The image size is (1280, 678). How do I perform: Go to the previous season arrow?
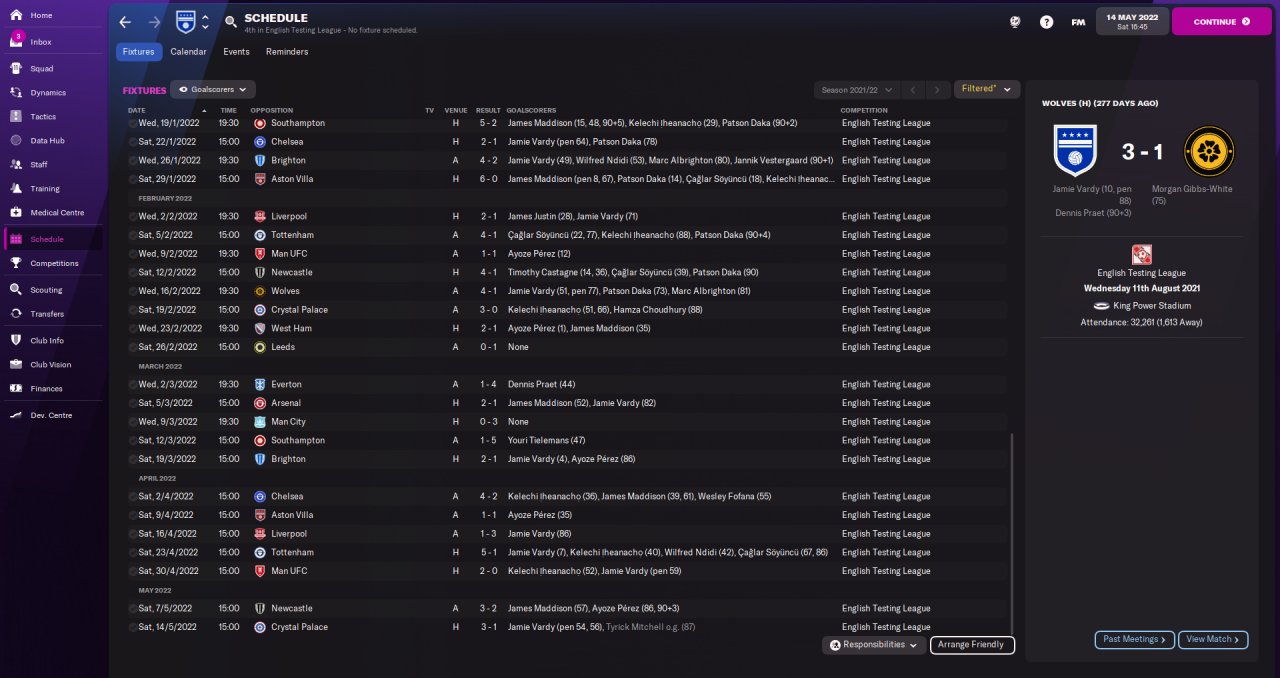[912, 90]
